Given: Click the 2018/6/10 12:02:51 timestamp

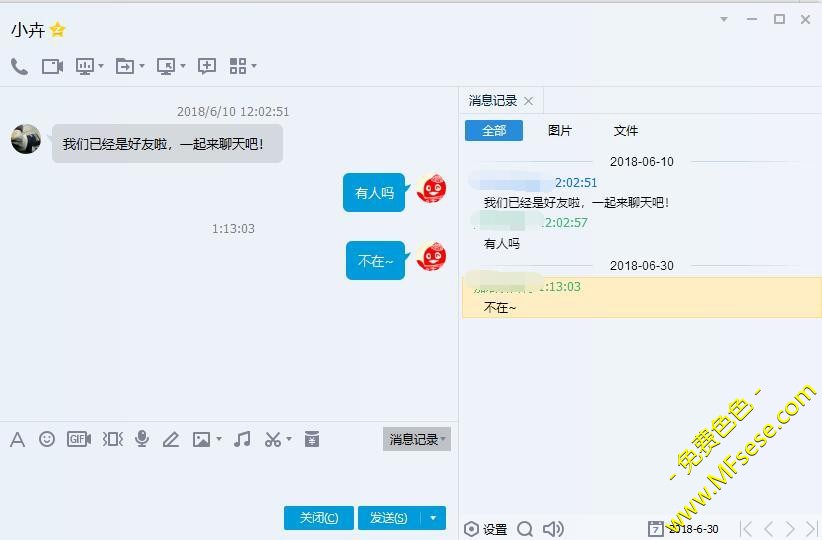Looking at the screenshot, I should pos(233,112).
